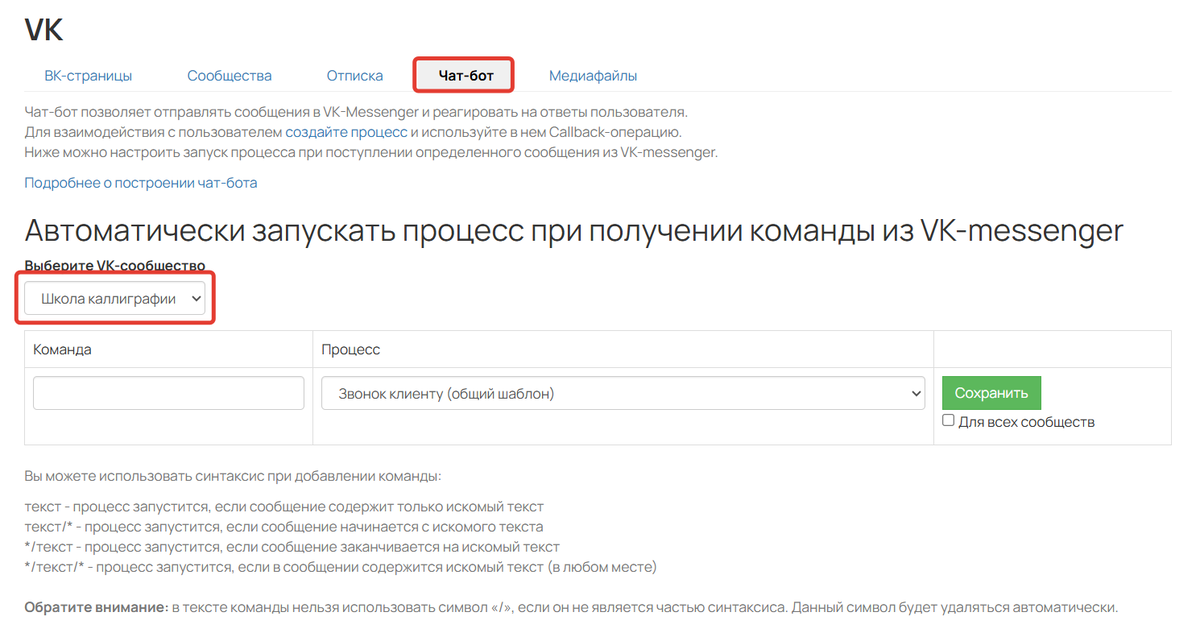
Task: Go to the Отписка tab
Action: (354, 75)
